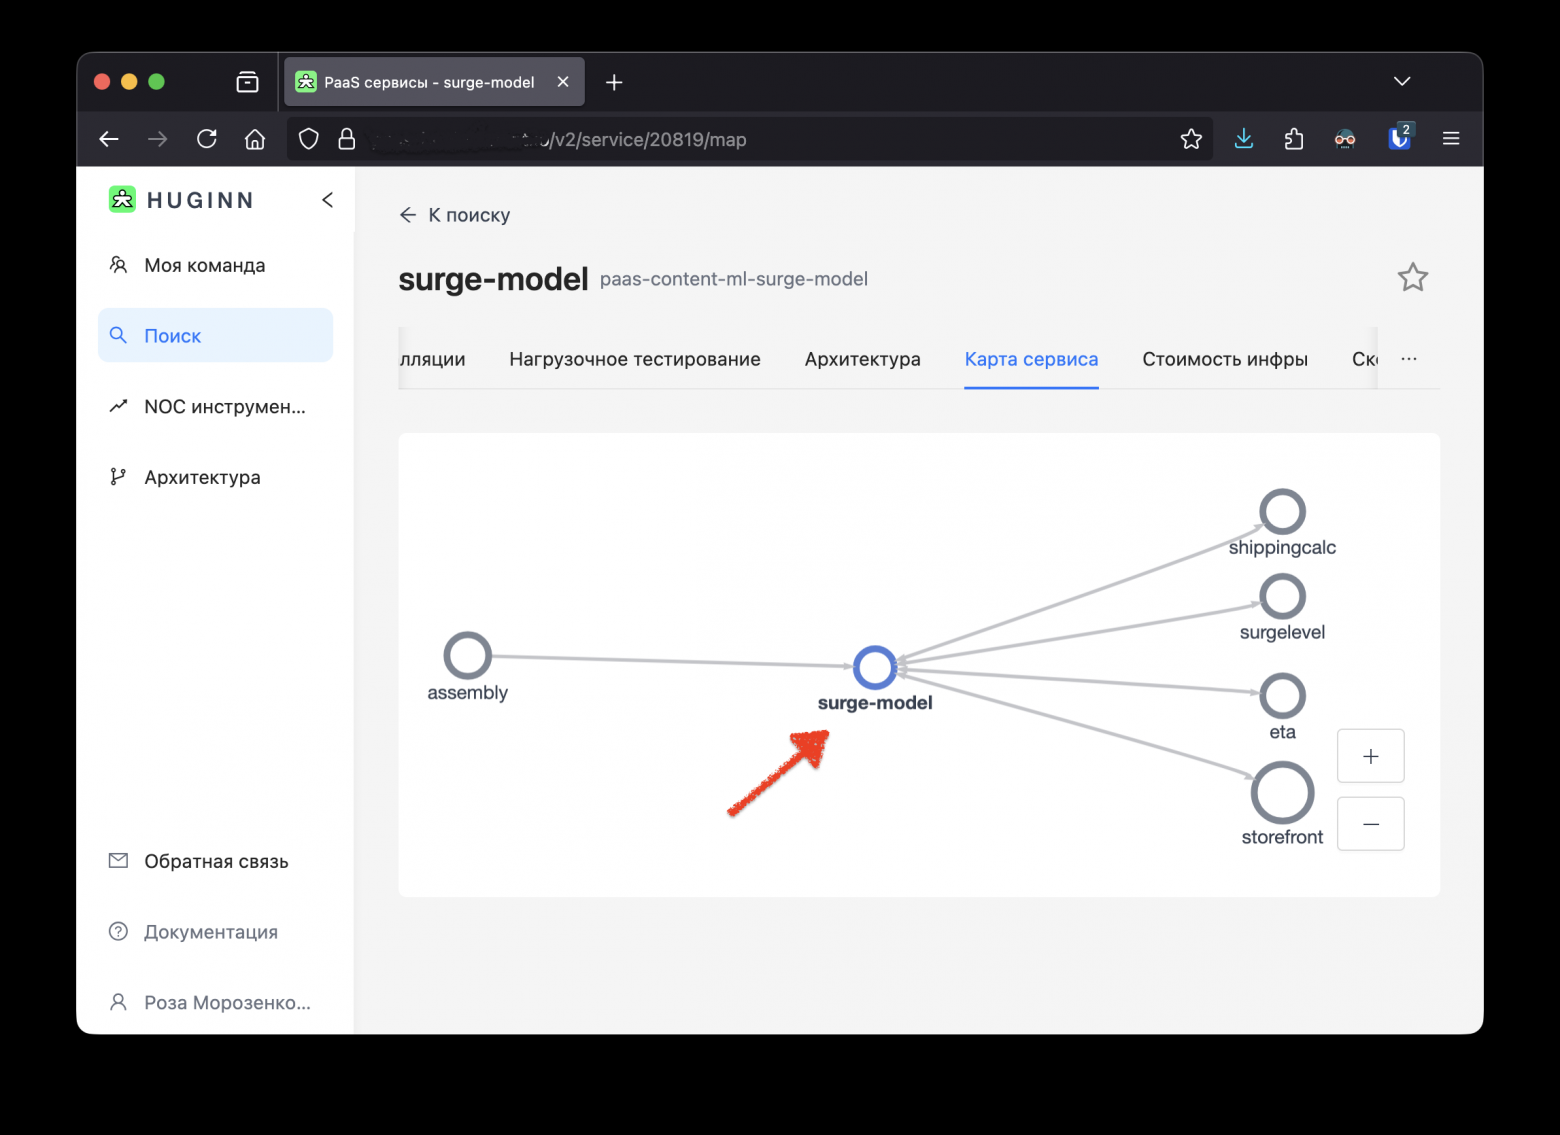Open Документация help page

tap(210, 932)
